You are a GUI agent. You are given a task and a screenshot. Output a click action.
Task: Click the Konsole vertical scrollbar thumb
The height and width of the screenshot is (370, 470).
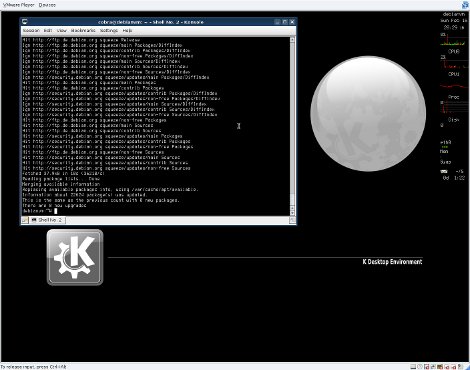click(x=292, y=200)
